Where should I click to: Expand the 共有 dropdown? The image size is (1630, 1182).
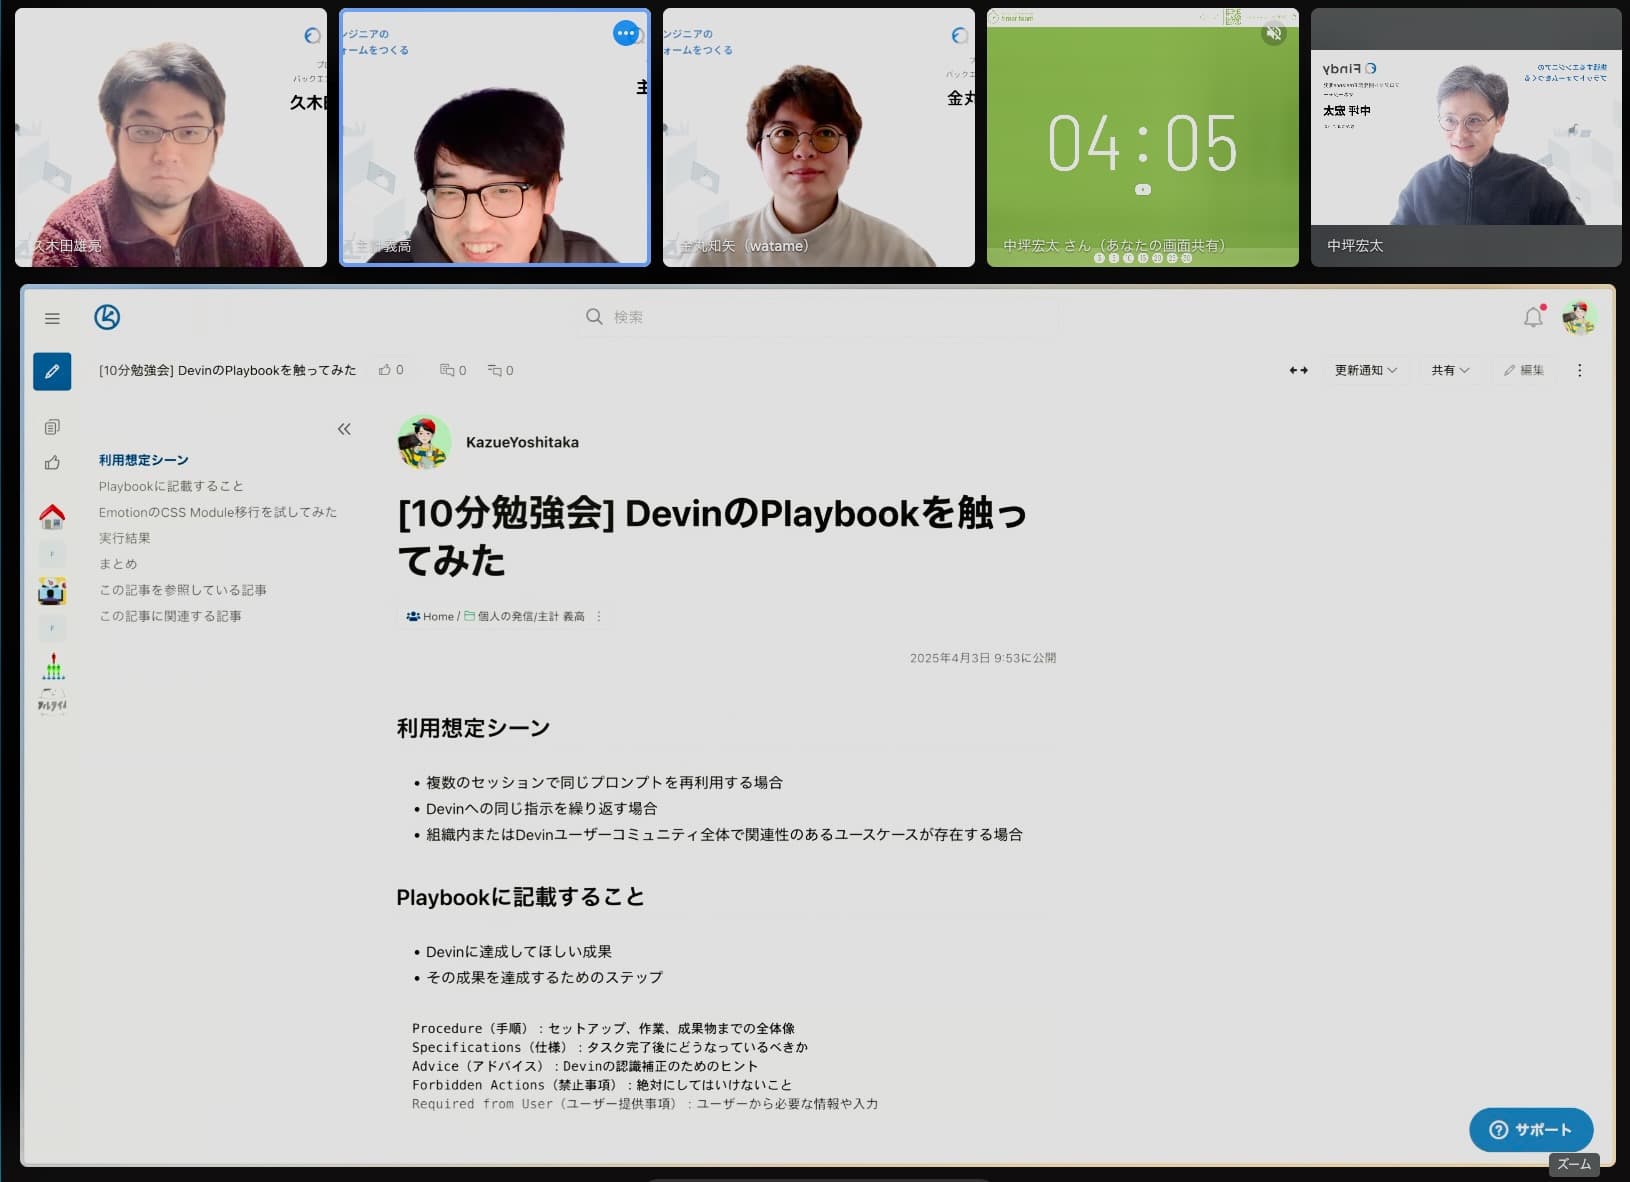tap(1449, 370)
